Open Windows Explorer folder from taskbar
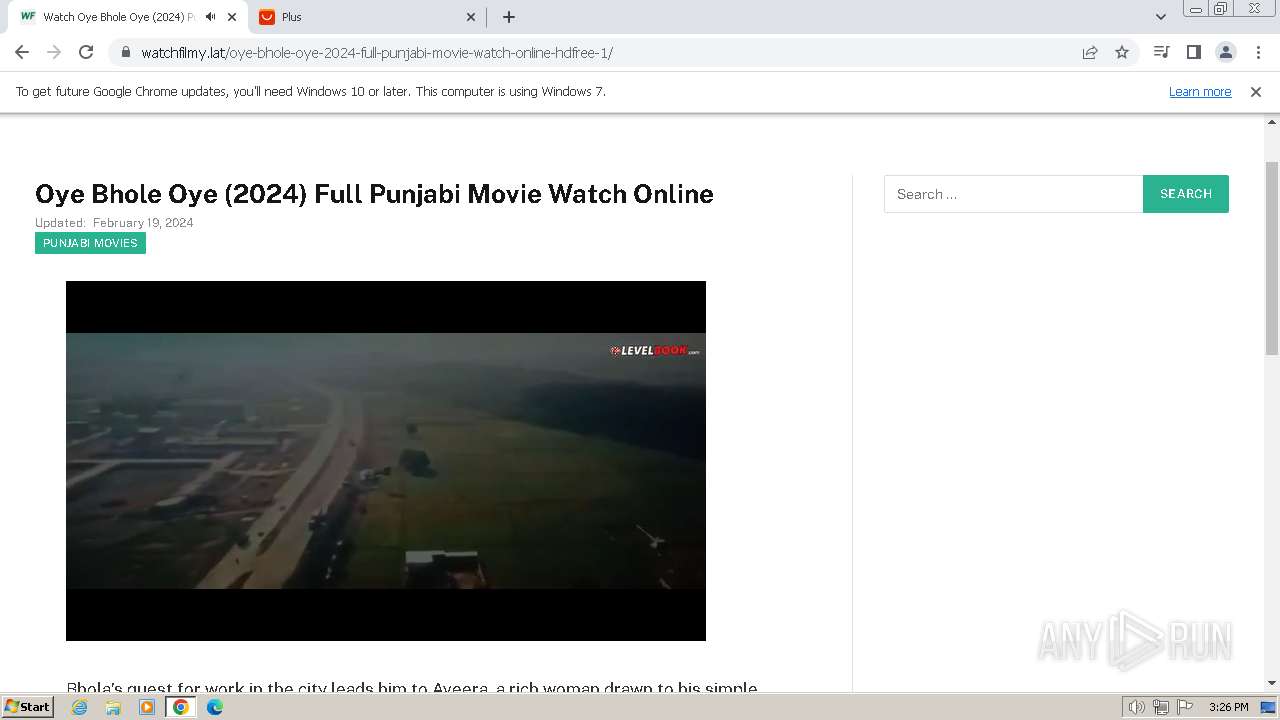The width and height of the screenshot is (1280, 720). pyautogui.click(x=113, y=707)
